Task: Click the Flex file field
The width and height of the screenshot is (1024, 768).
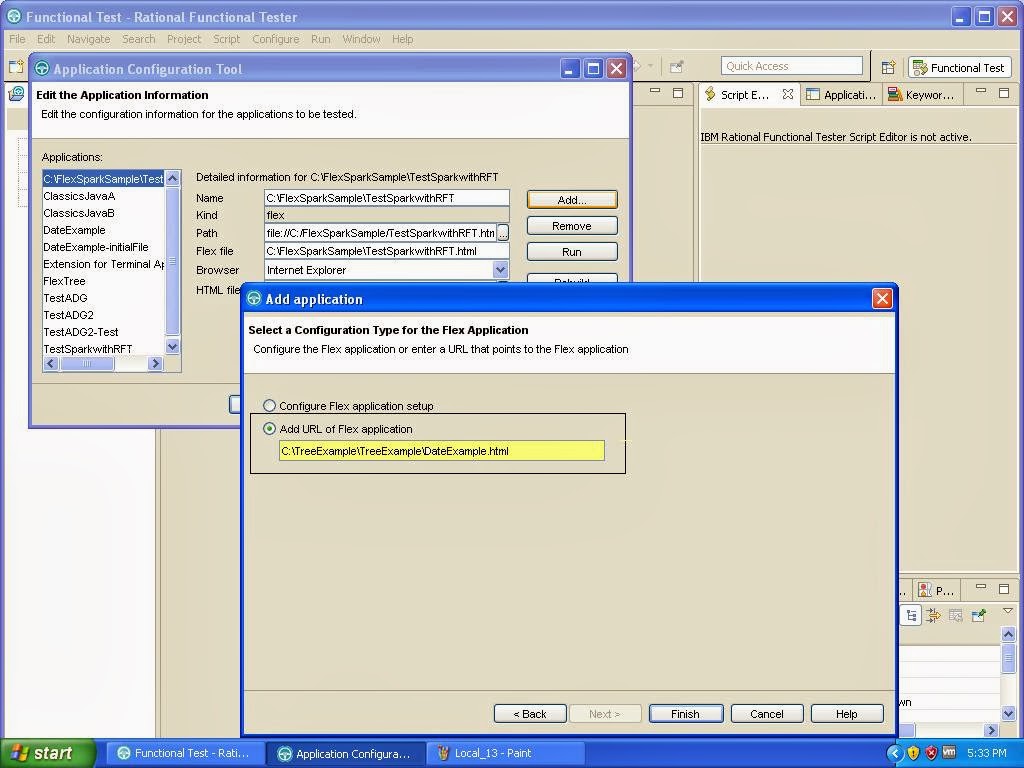Action: coord(387,251)
